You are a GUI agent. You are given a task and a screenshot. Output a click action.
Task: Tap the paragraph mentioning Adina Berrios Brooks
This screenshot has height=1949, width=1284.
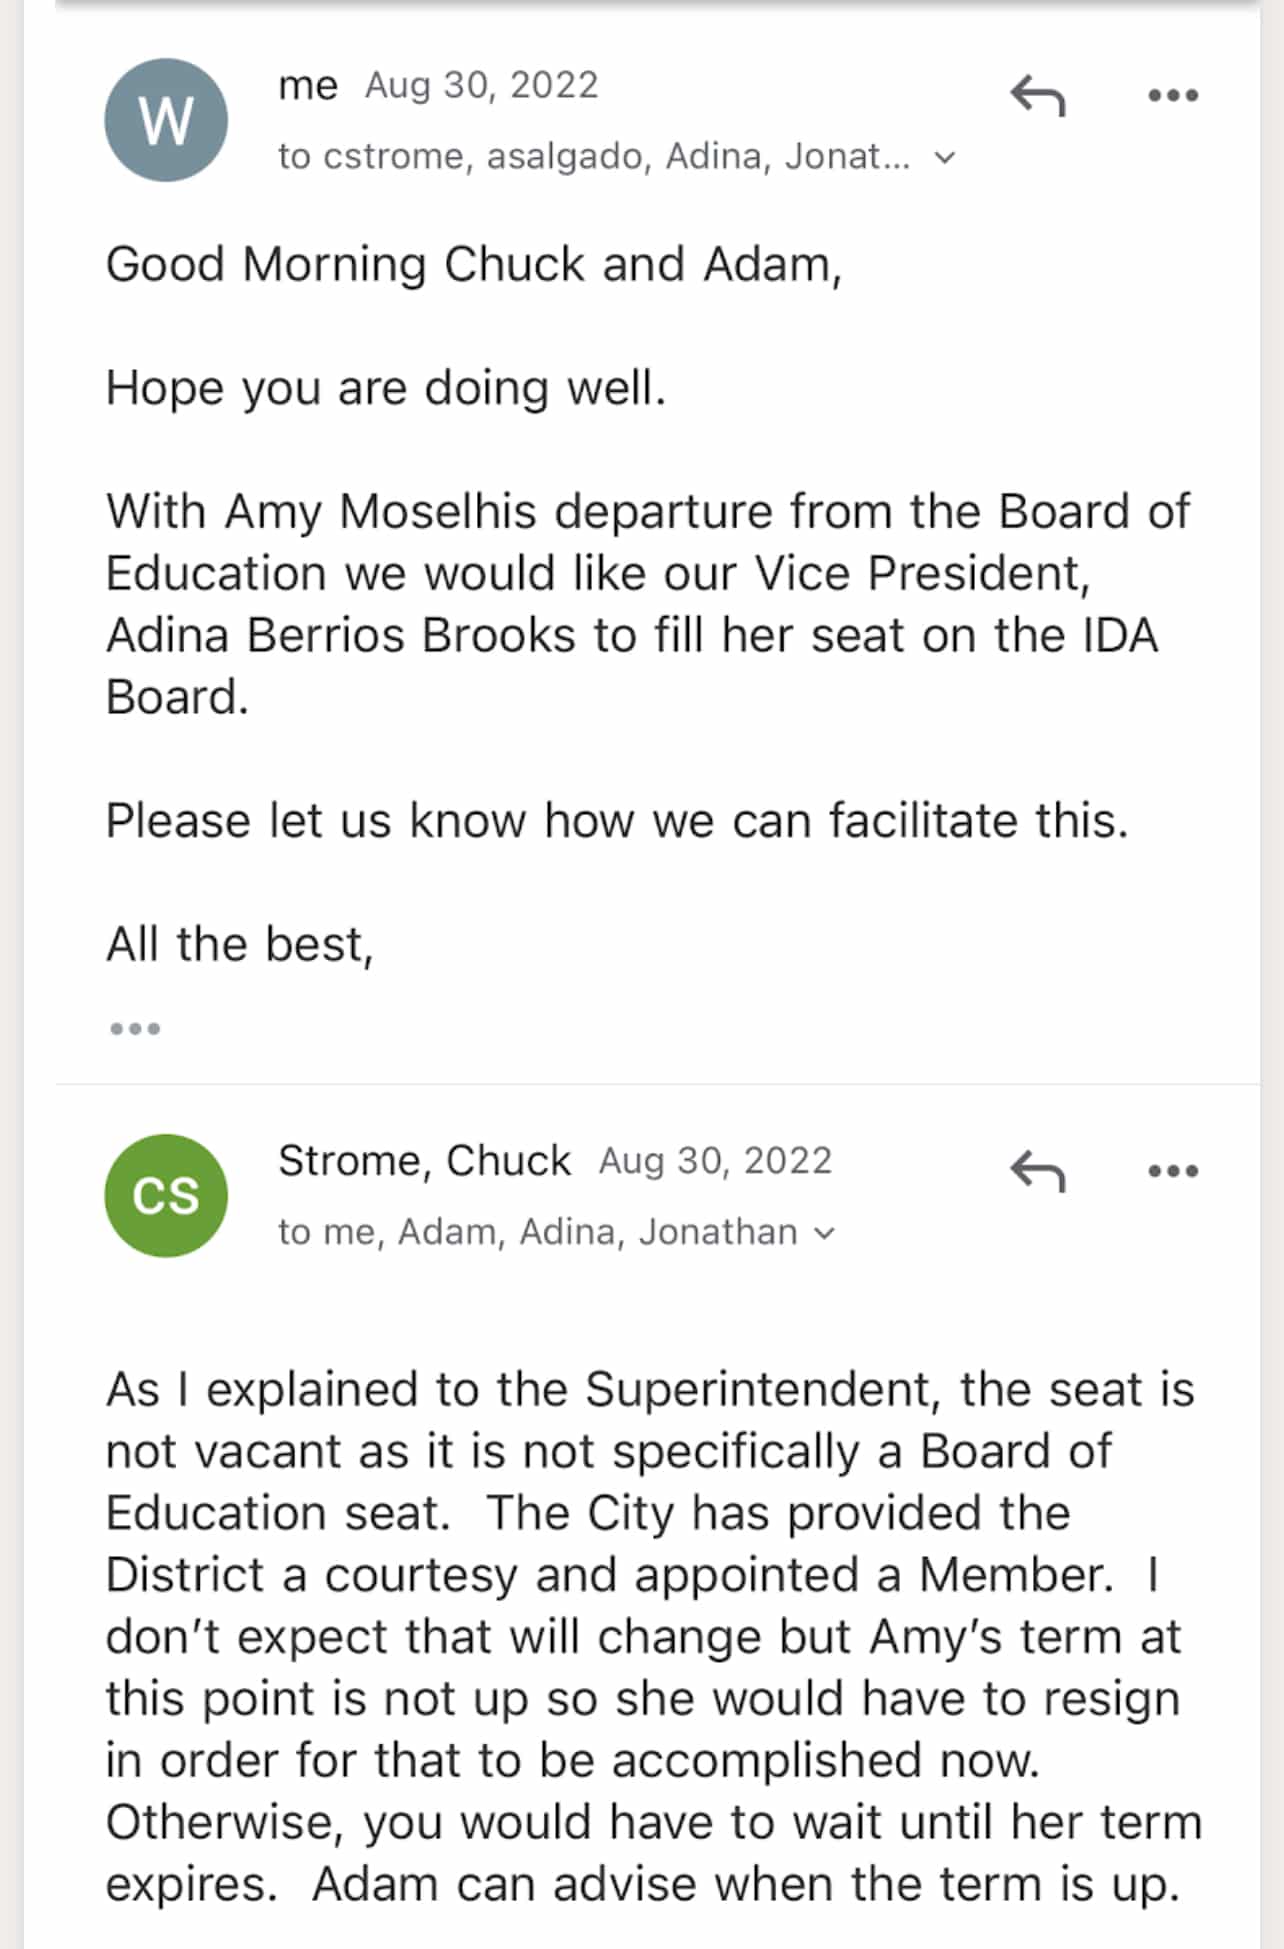[x=648, y=604]
